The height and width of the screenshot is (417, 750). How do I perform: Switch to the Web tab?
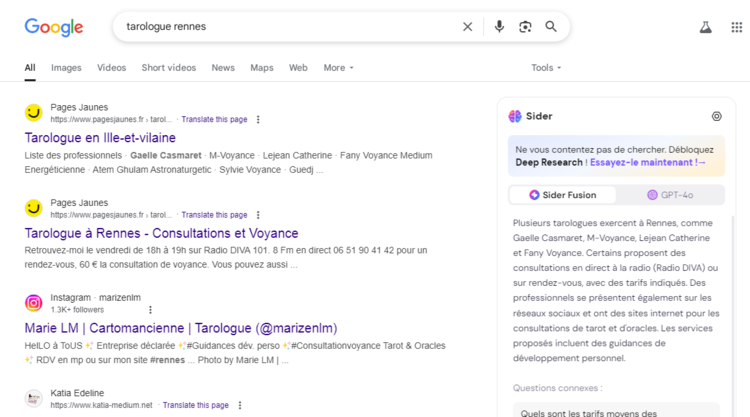298,68
